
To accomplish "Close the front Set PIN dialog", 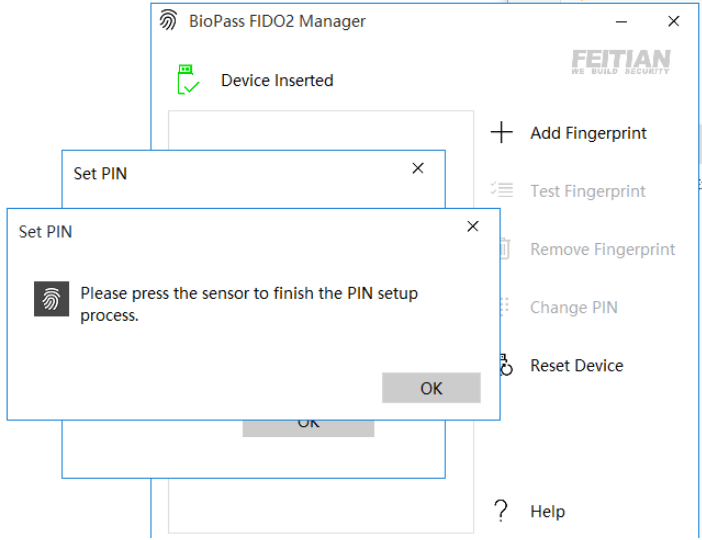I will tap(473, 227).
